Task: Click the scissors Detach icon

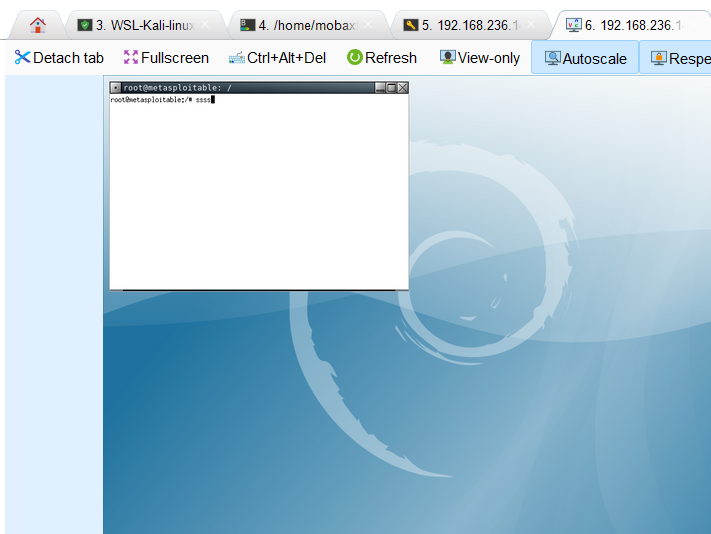Action: pyautogui.click(x=22, y=57)
